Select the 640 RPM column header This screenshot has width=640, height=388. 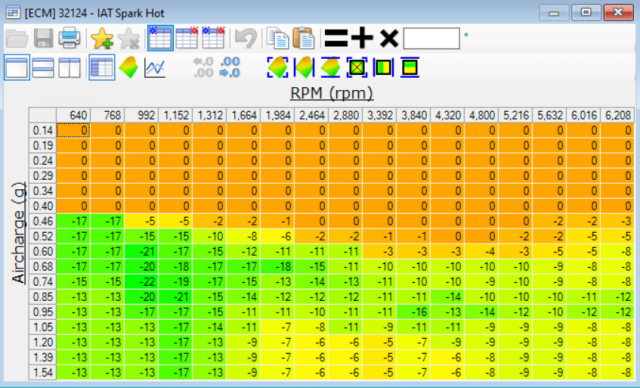click(73, 115)
